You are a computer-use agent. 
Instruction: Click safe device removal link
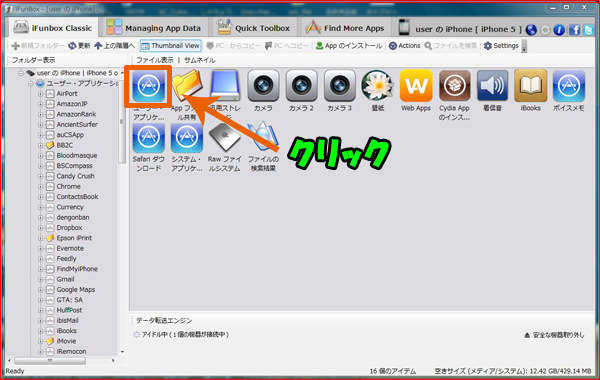(554, 335)
